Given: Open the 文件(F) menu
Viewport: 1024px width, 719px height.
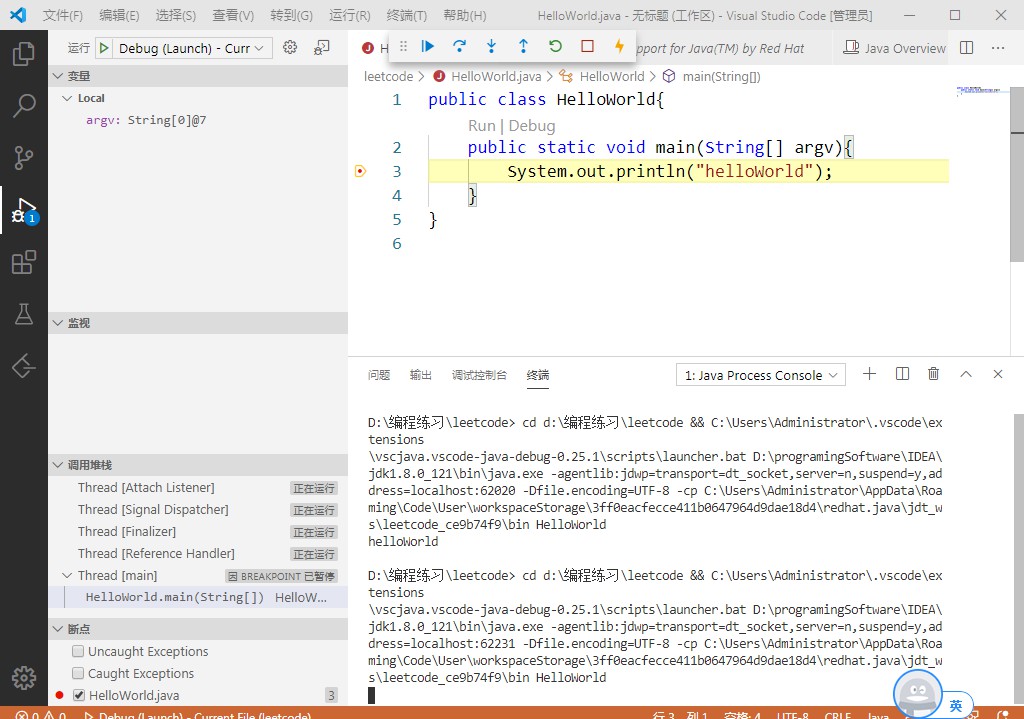Looking at the screenshot, I should pos(62,15).
